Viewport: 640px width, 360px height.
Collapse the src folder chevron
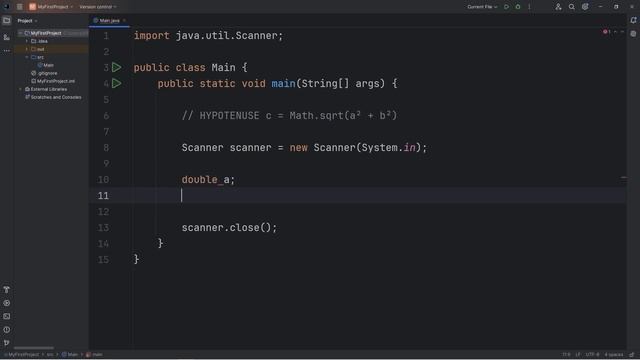click(x=27, y=57)
